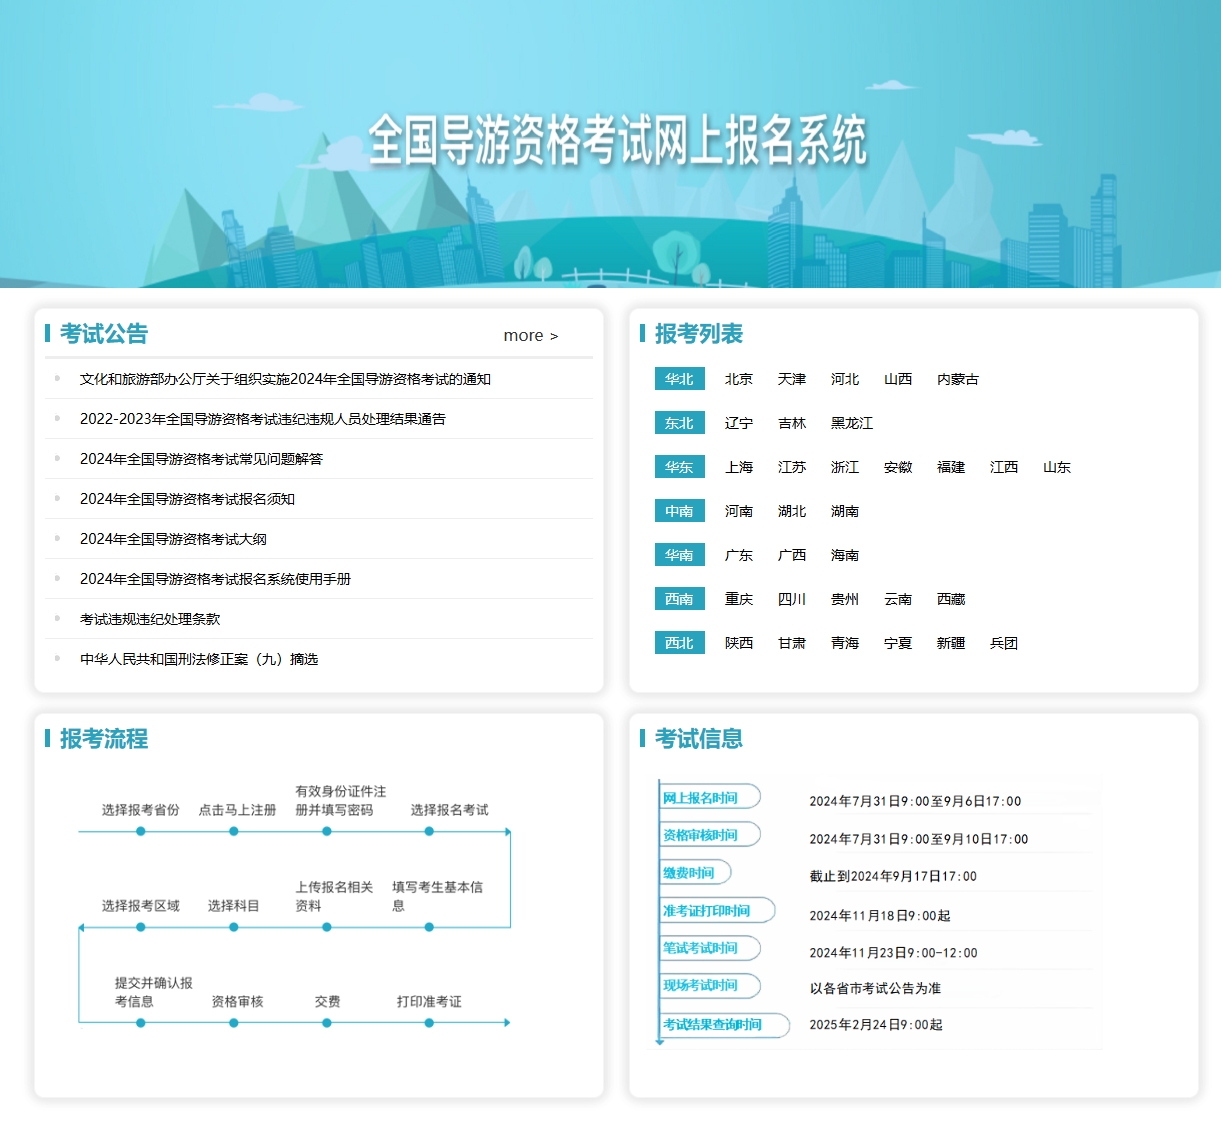Image resolution: width=1221 pixels, height=1123 pixels.
Task: Select the 华北 region tab
Action: click(679, 379)
